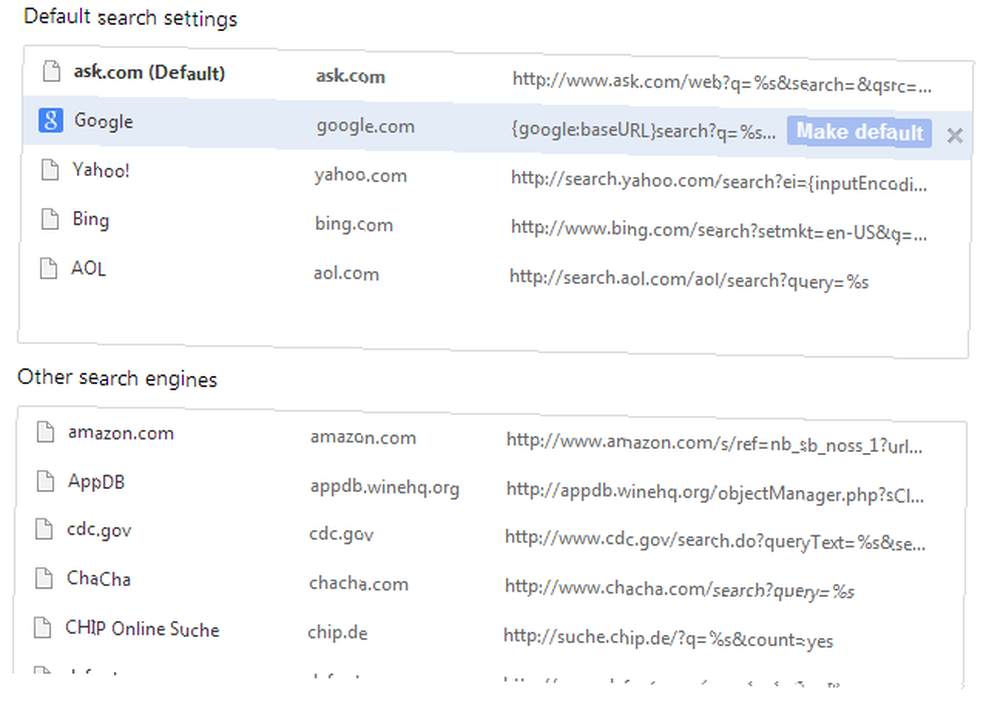The image size is (1000, 703).
Task: Click the www.ask.com/web search URL
Action: coord(722,82)
